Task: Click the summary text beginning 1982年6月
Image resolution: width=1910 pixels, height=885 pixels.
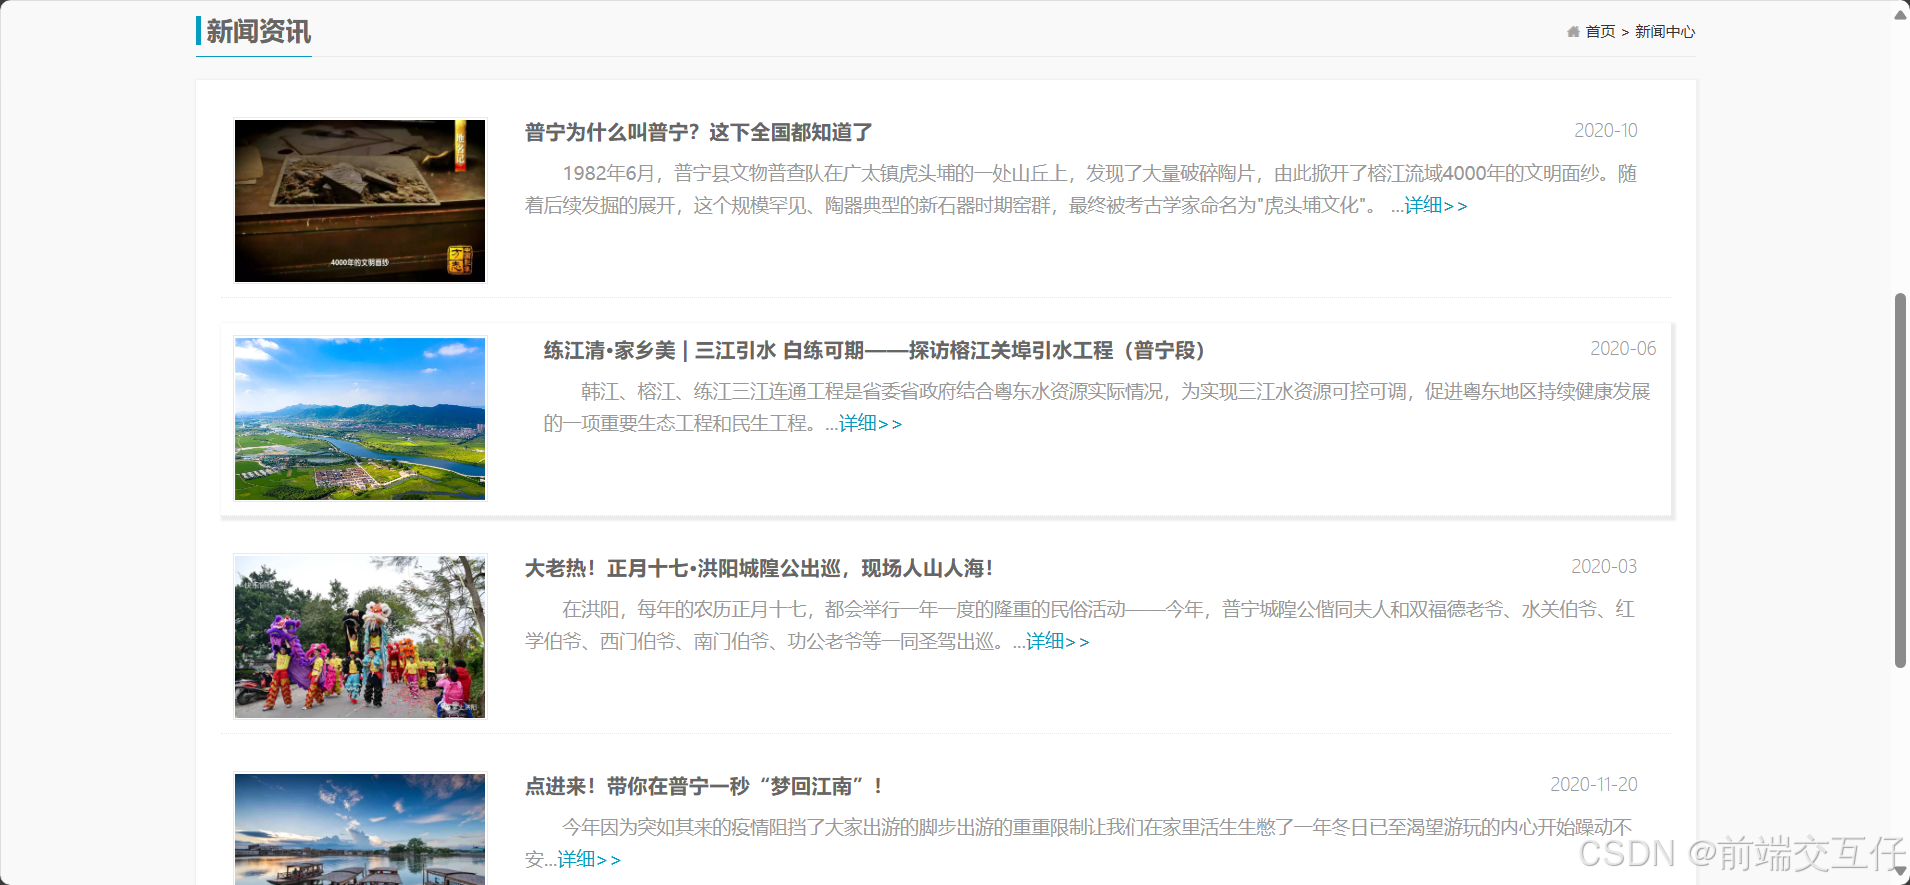Action: pos(1081,189)
